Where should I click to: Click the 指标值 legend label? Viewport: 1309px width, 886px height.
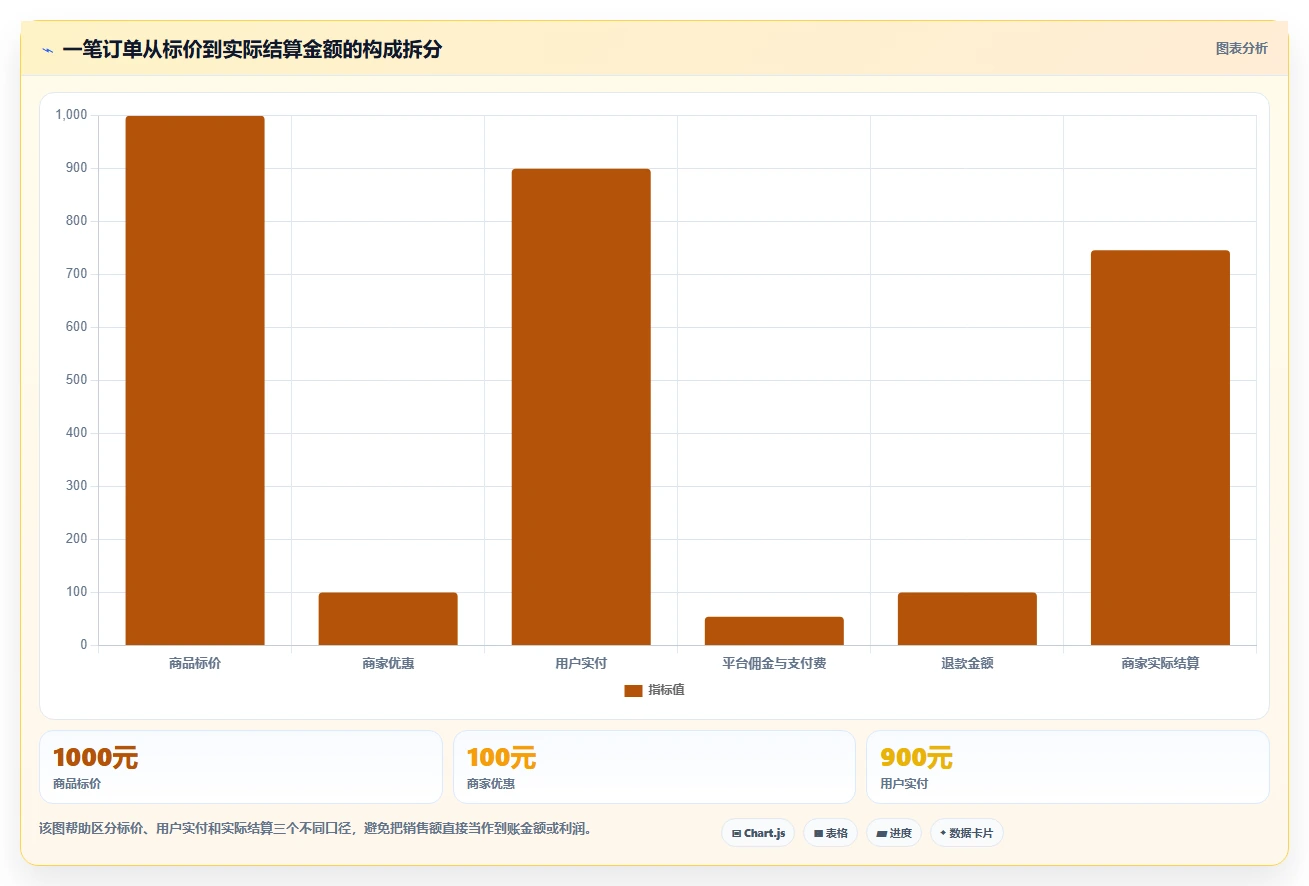coord(666,690)
